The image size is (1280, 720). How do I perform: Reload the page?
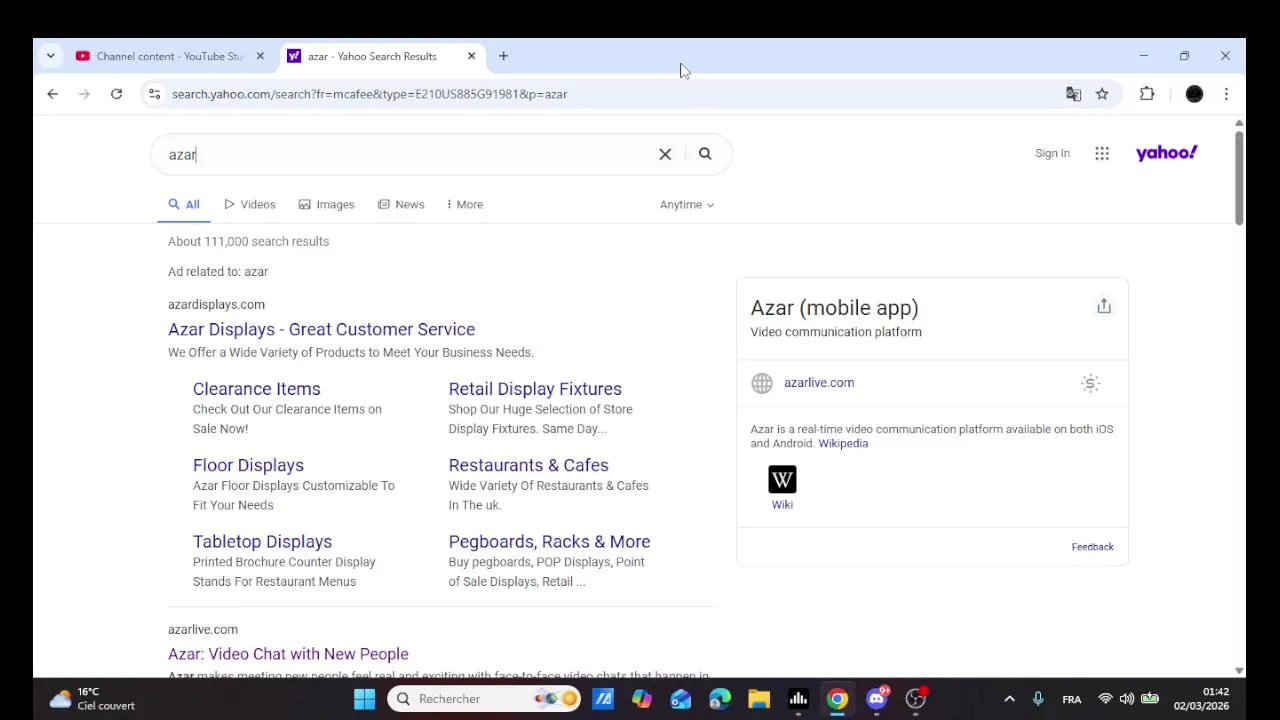pyautogui.click(x=116, y=94)
